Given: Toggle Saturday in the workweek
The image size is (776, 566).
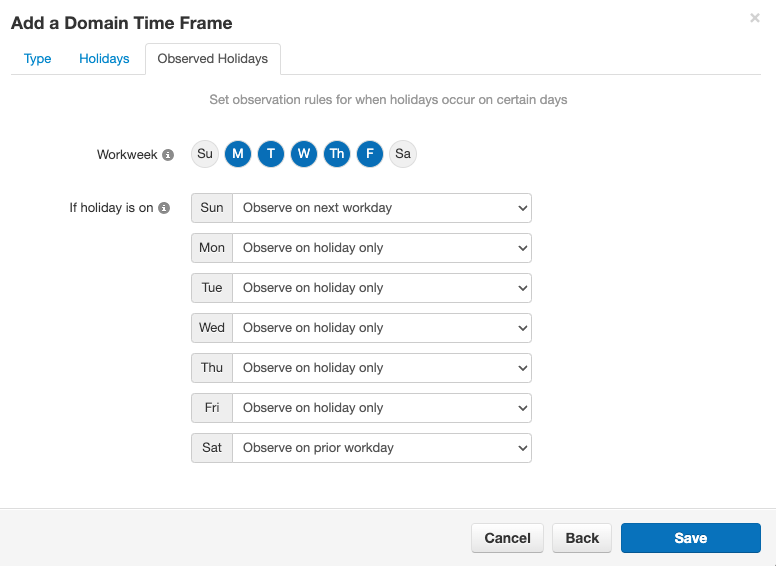Looking at the screenshot, I should point(403,154).
